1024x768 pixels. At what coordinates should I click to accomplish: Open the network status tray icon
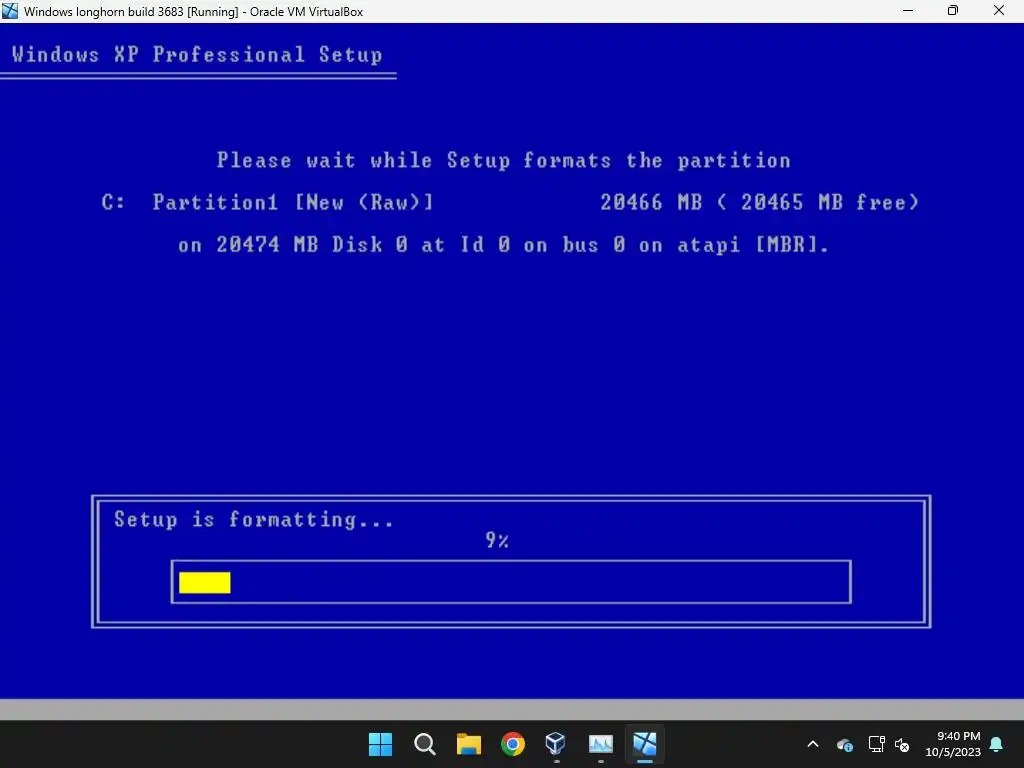click(x=876, y=744)
